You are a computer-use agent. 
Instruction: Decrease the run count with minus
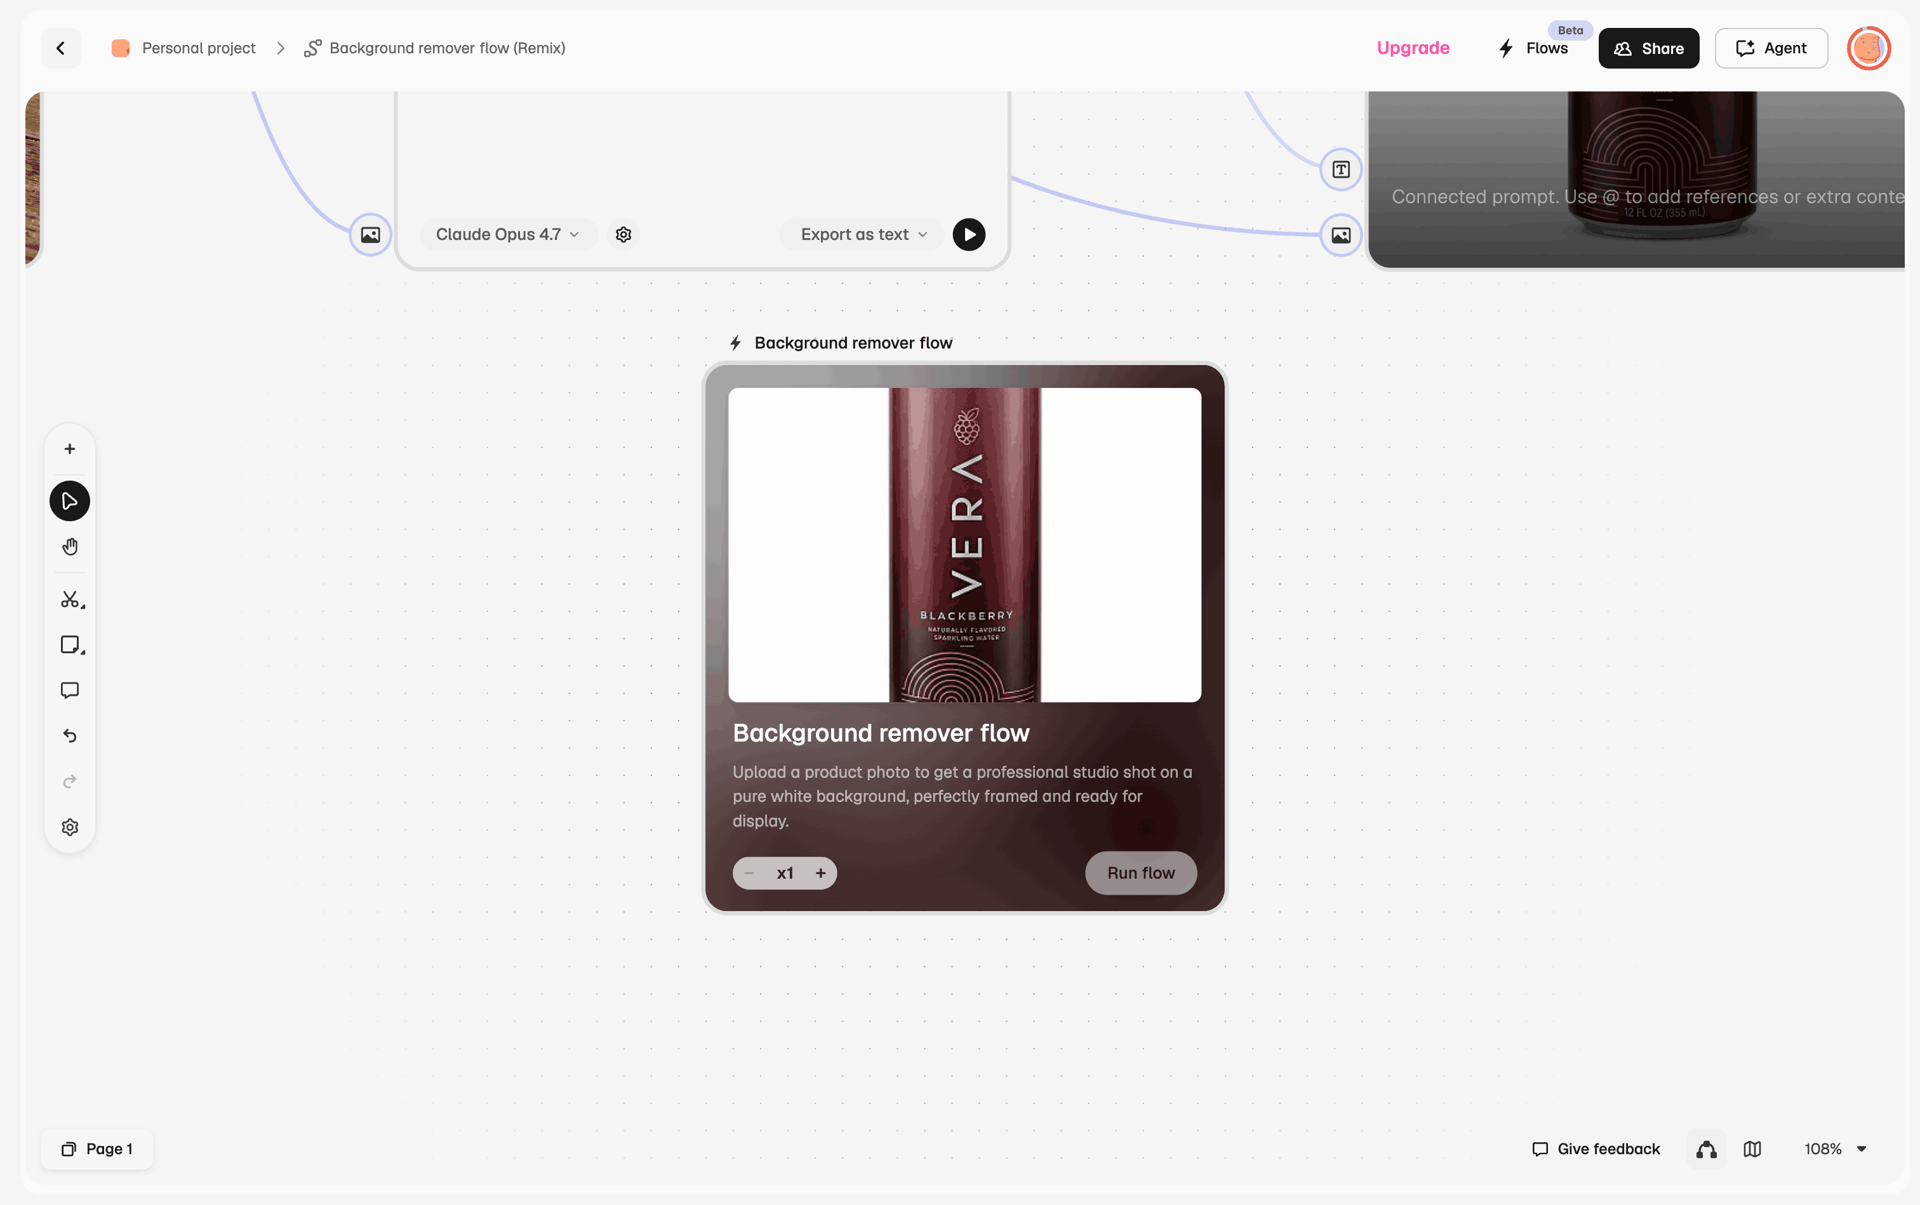(749, 873)
